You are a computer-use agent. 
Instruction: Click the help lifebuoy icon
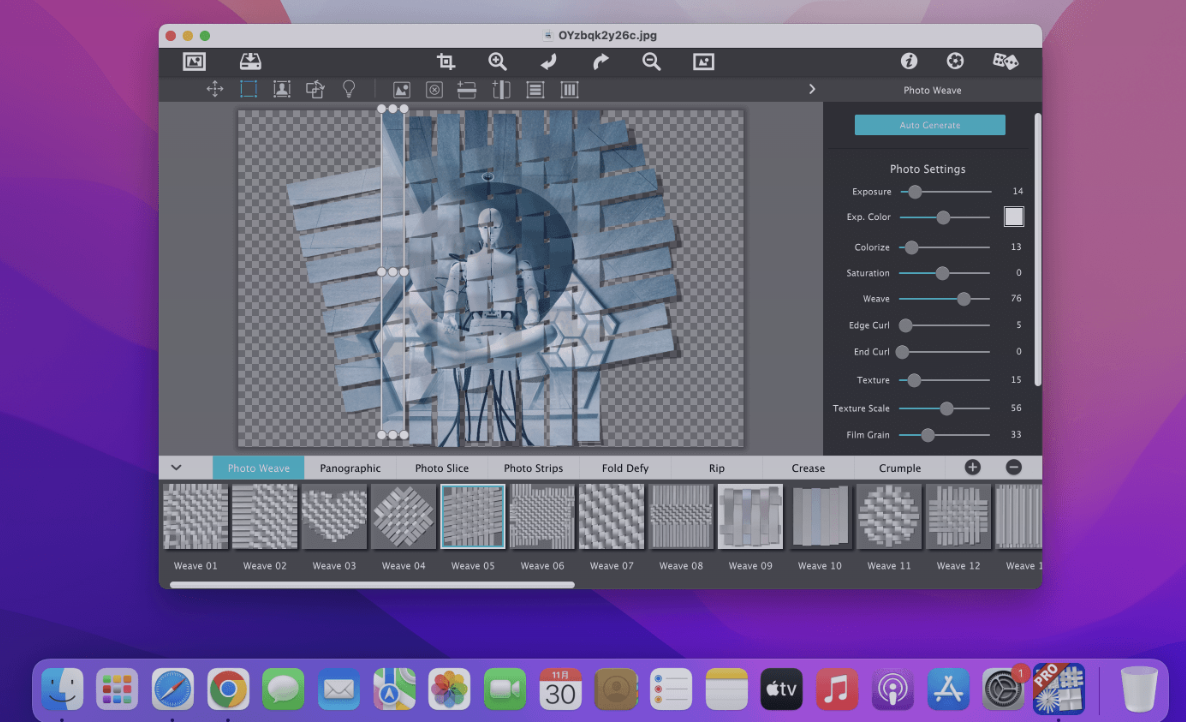(955, 61)
